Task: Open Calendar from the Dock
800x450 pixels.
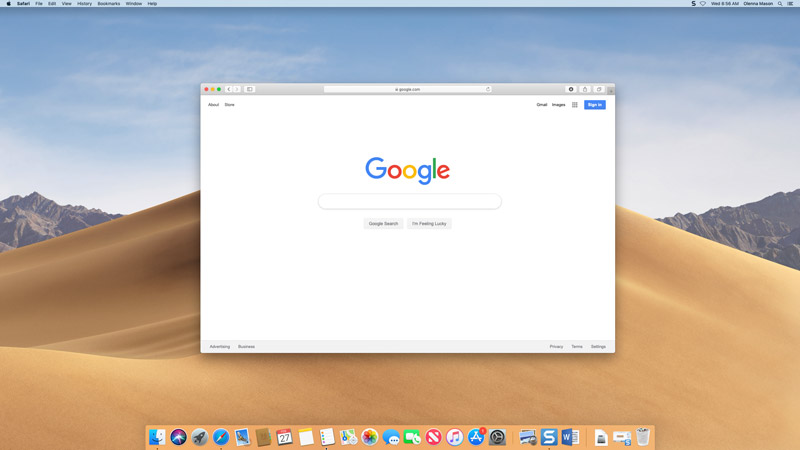Action: click(x=285, y=437)
